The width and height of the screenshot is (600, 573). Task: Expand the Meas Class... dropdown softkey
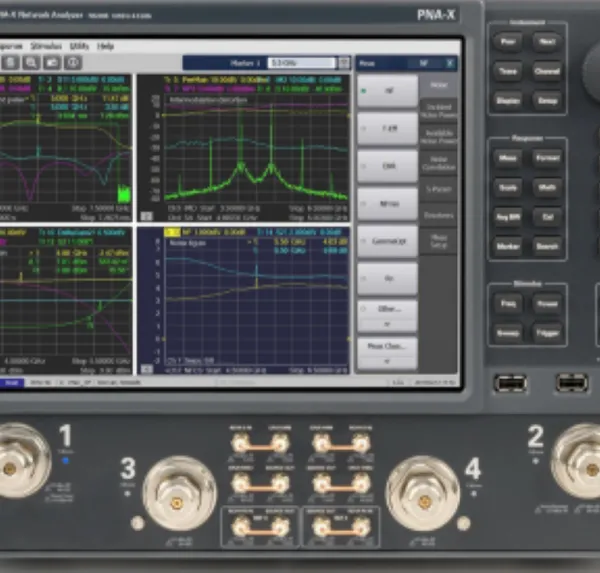coord(387,353)
